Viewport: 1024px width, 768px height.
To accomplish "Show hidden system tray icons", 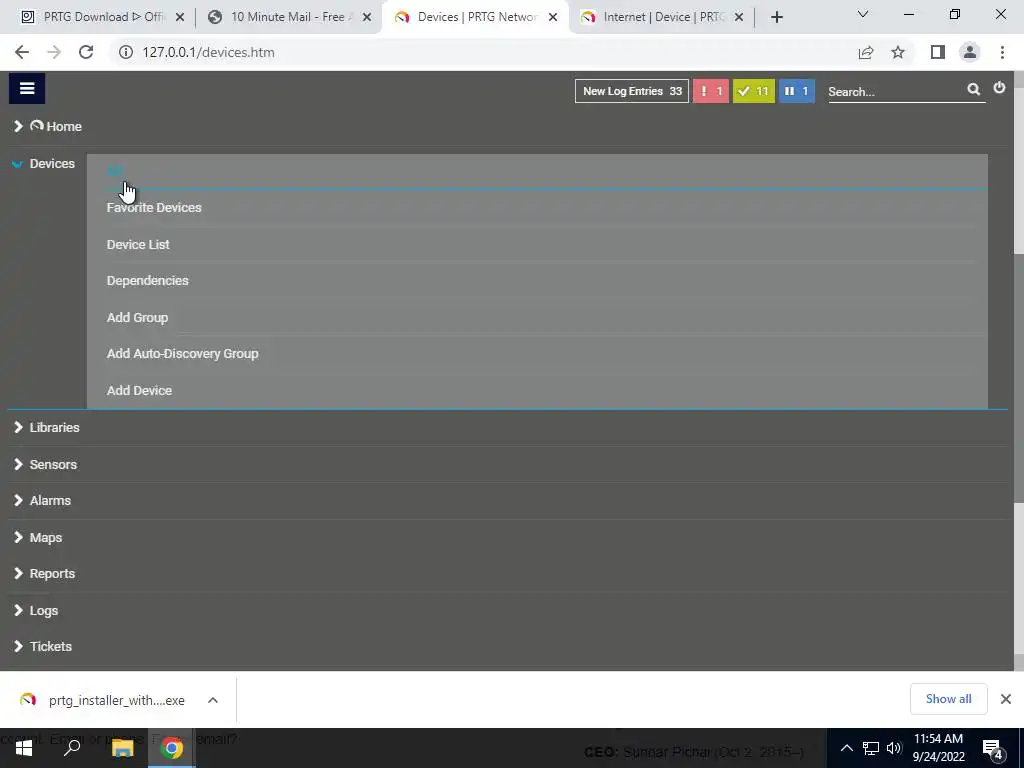I will 846,748.
